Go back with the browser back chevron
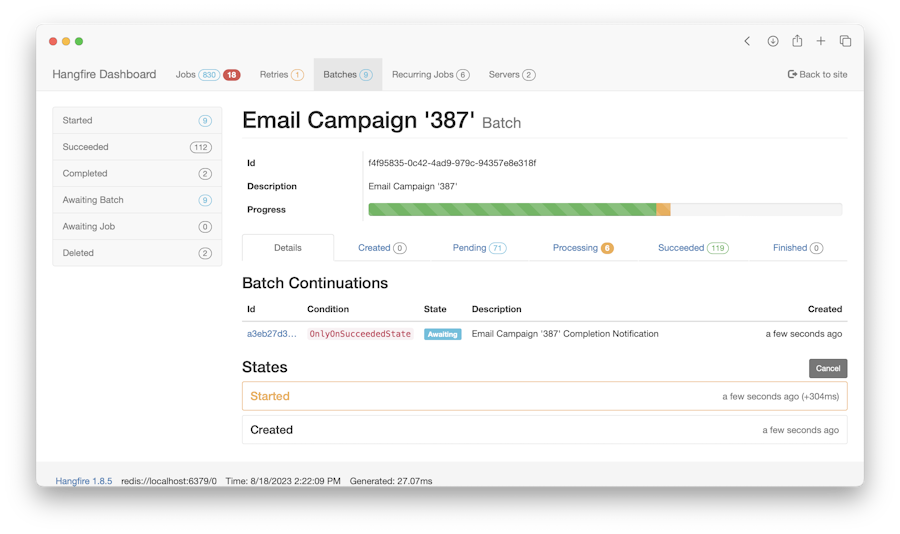The width and height of the screenshot is (900, 534). 747,41
